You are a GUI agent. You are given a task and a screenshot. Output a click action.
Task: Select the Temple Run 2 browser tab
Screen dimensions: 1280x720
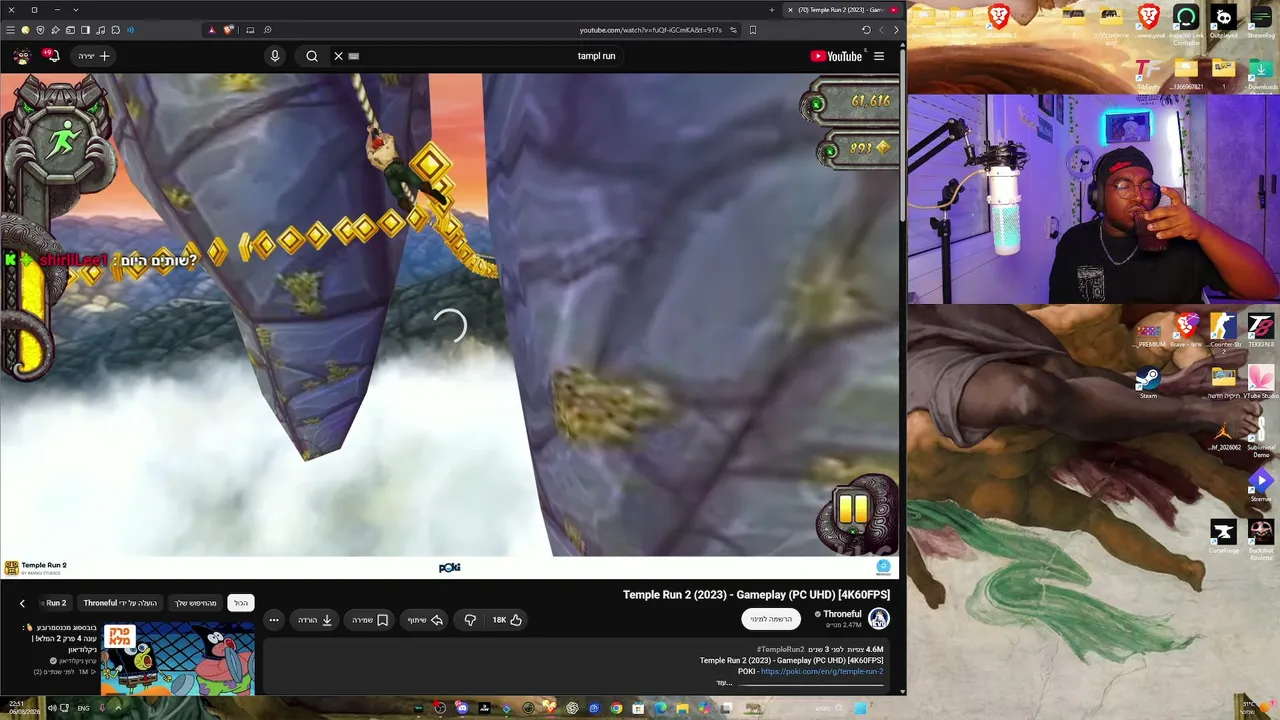843,10
